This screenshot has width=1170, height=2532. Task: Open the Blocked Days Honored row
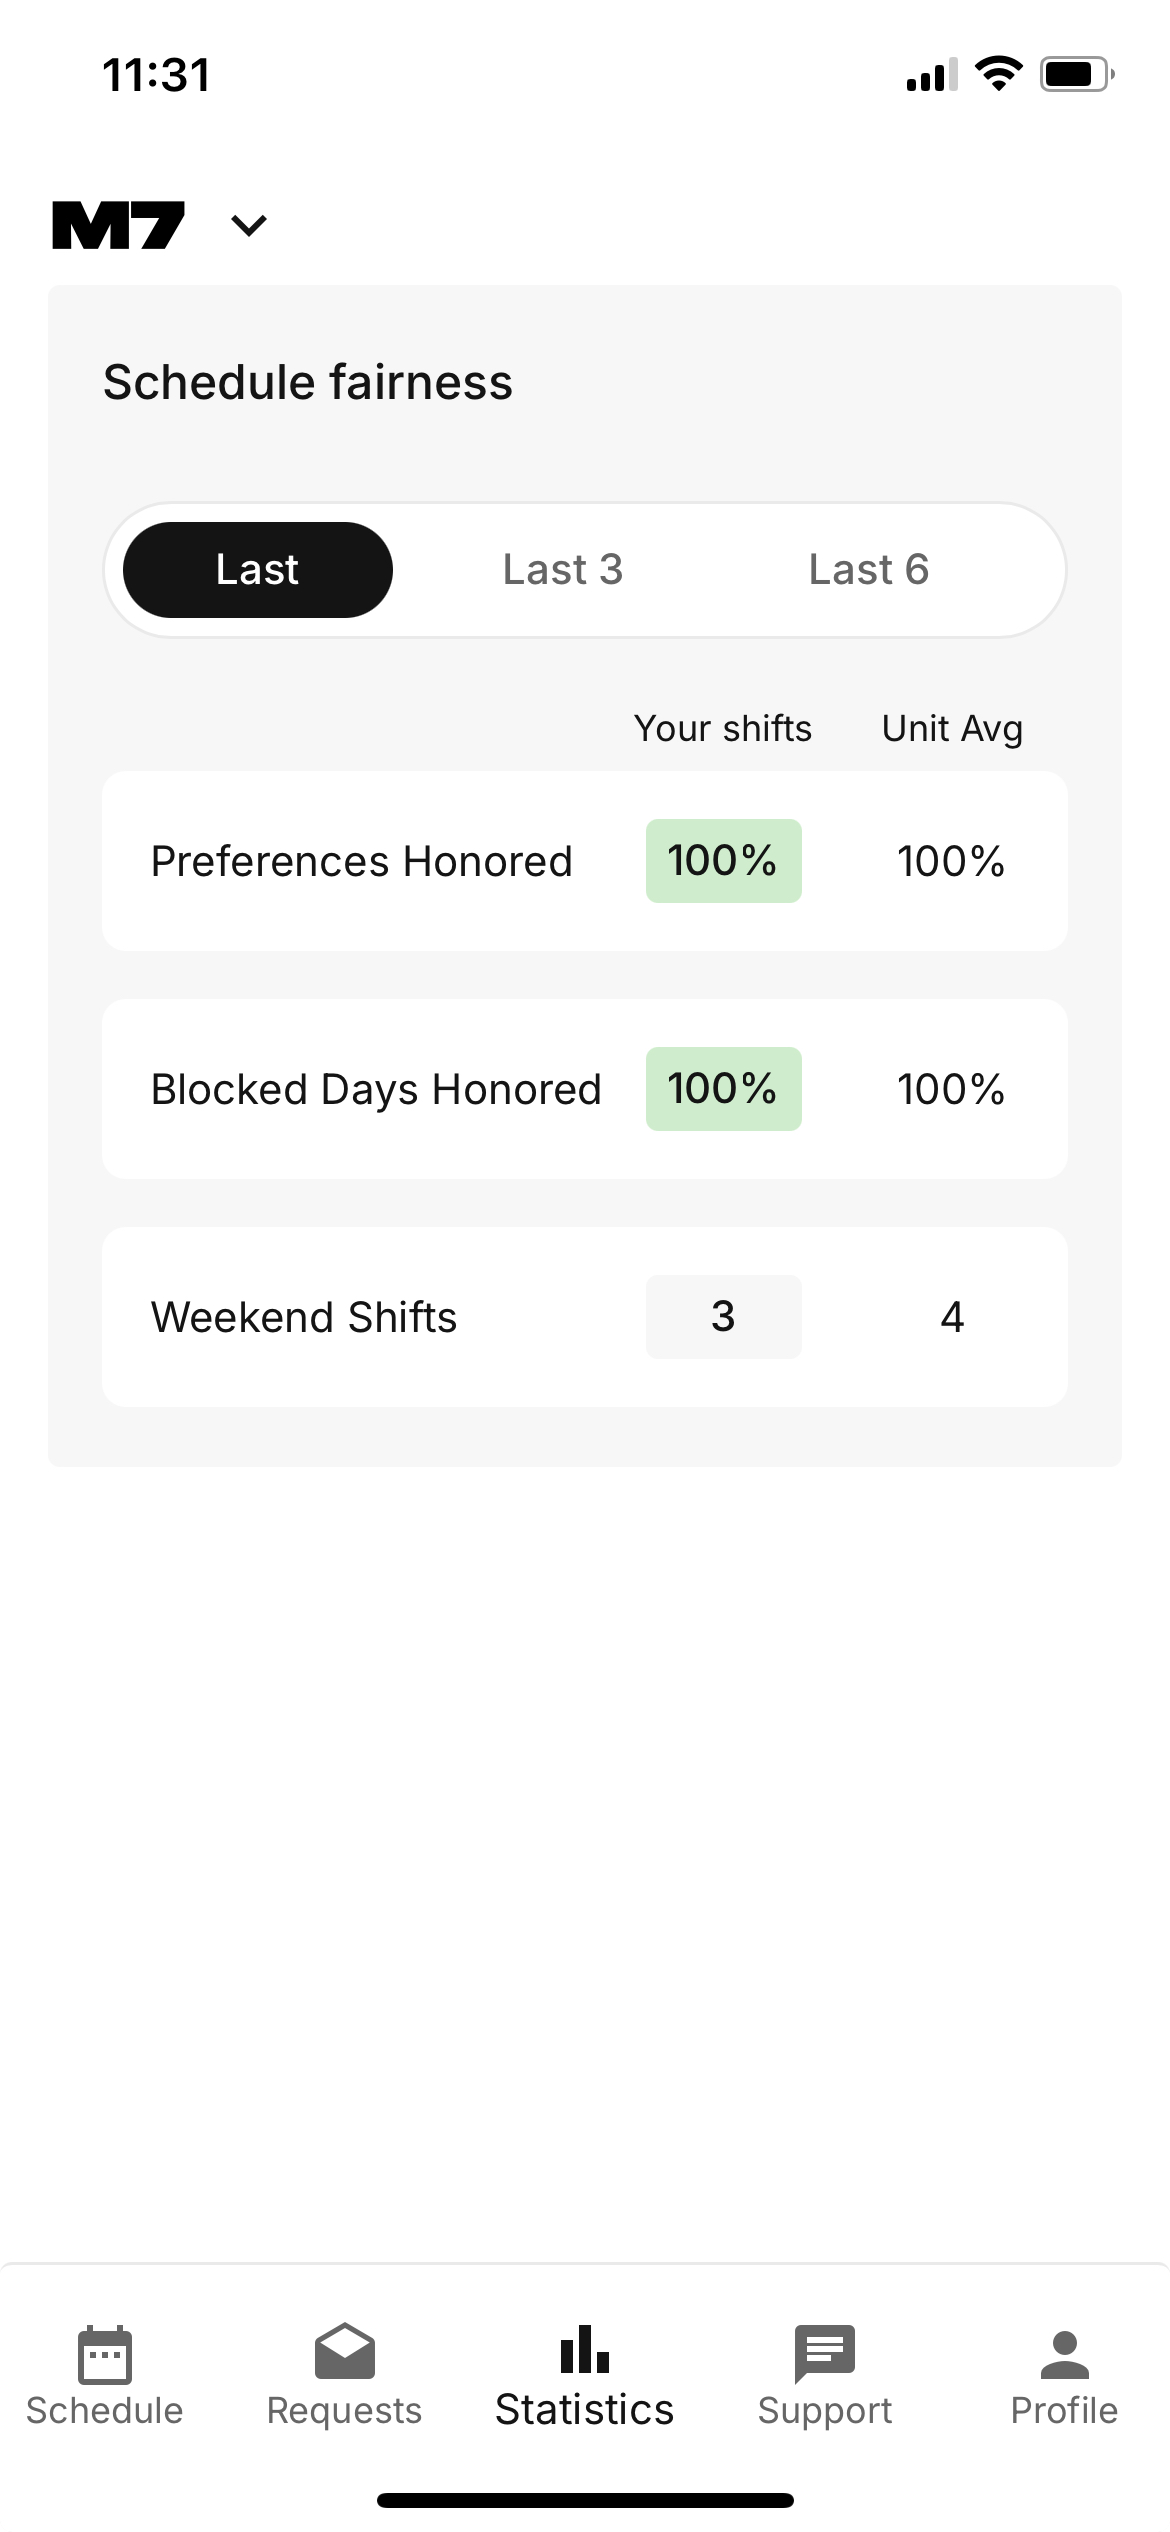(x=376, y=1089)
